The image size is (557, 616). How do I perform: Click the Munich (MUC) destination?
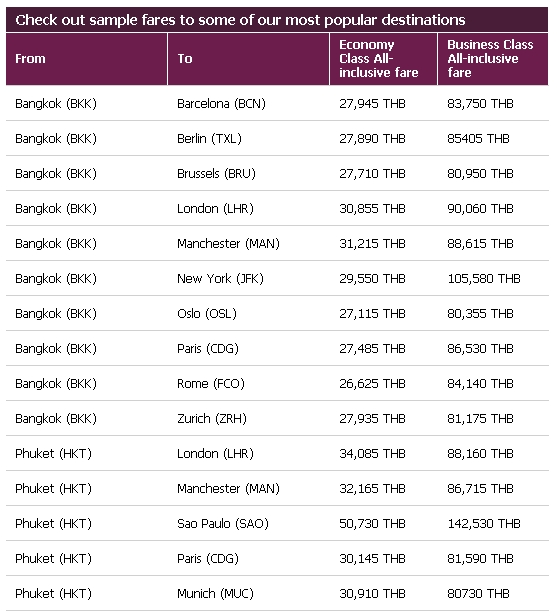click(x=215, y=593)
